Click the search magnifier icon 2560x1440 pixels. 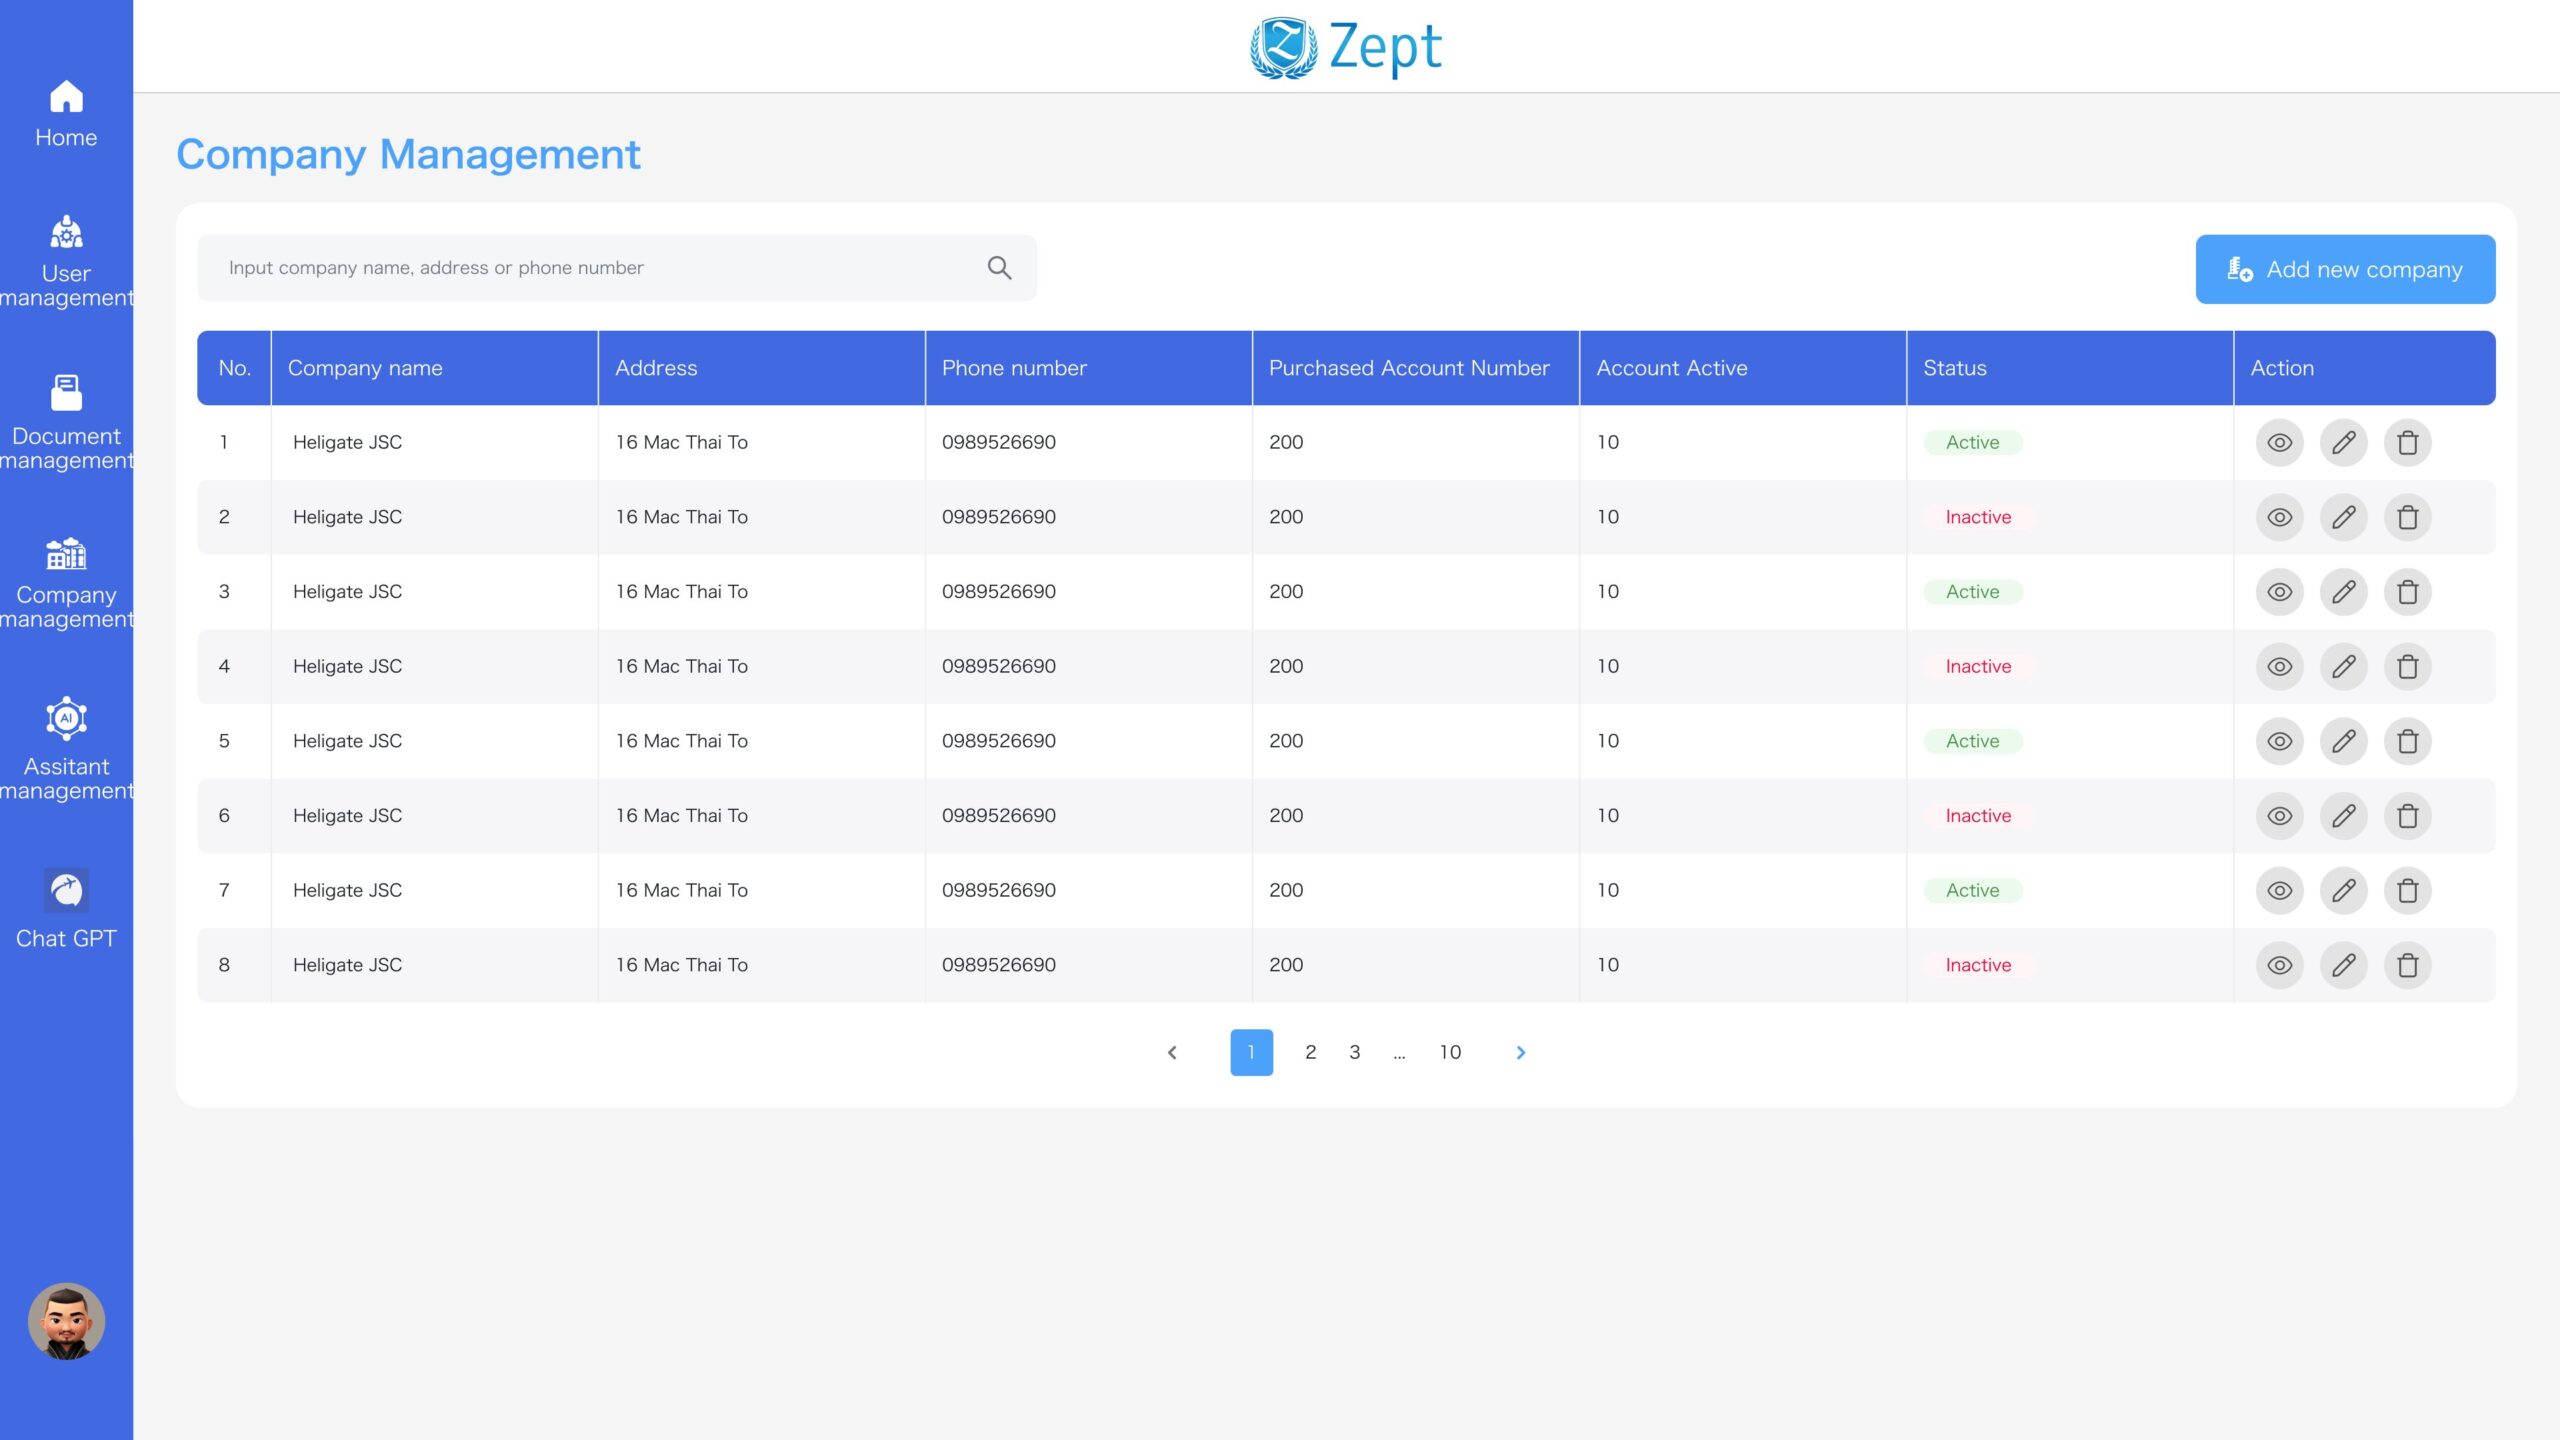tap(999, 267)
